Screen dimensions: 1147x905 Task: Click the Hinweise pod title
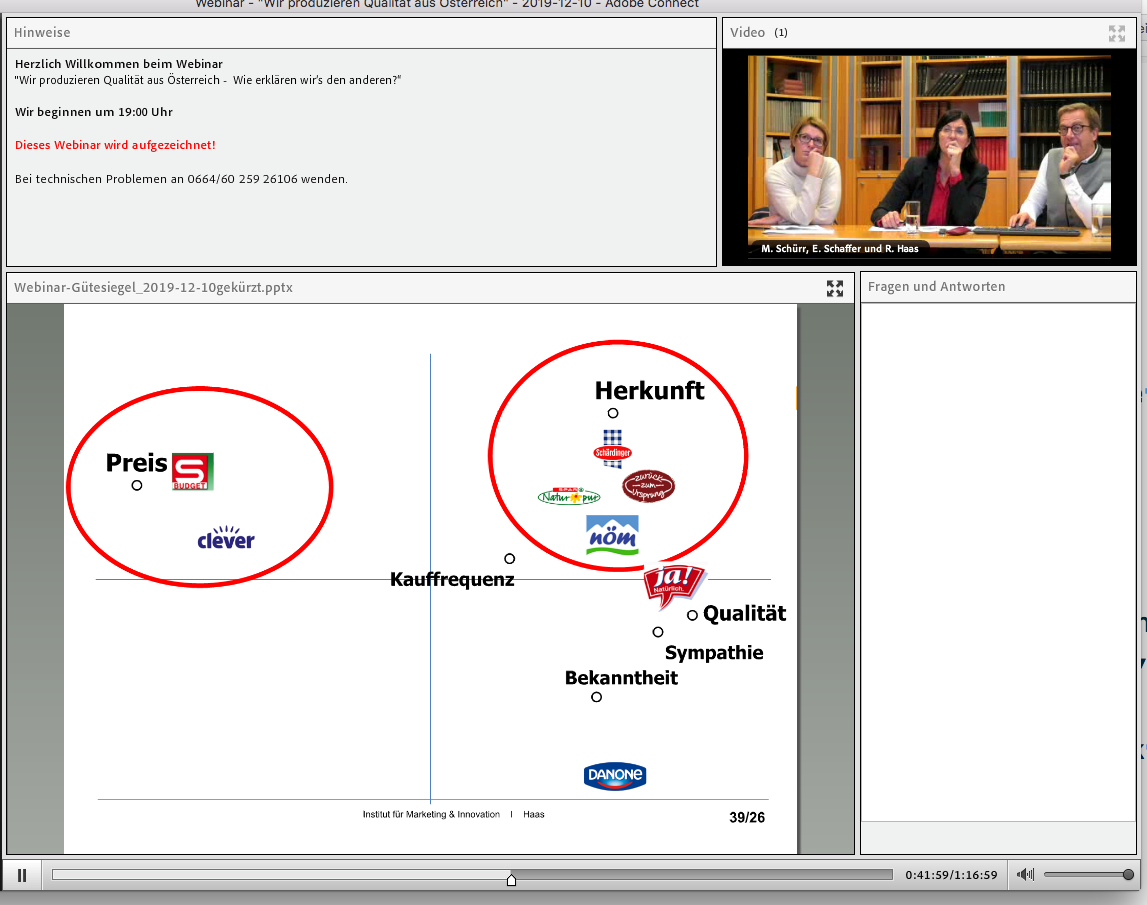click(42, 33)
